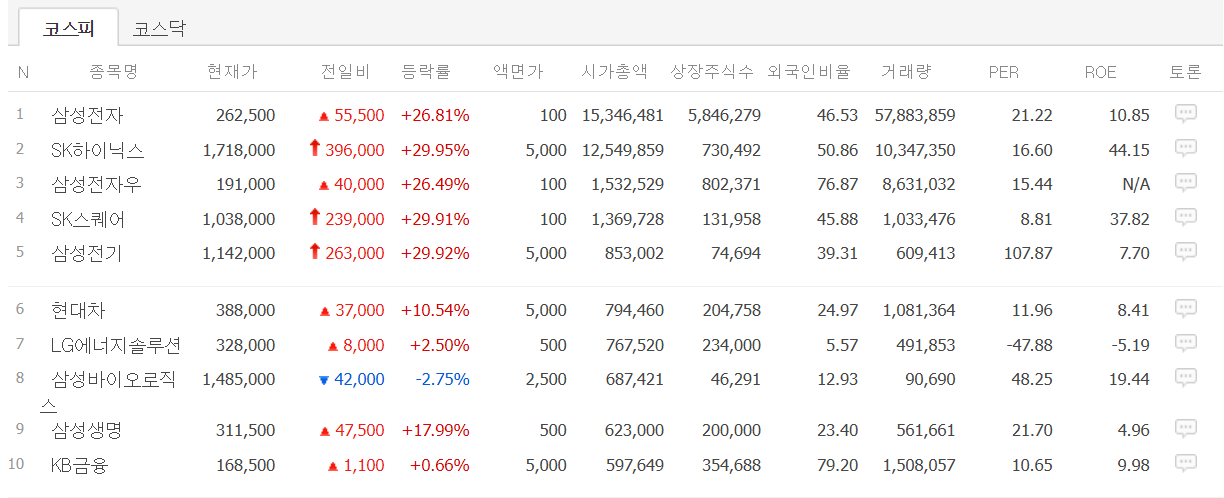
Task: Select SK하이닉스 ROE value 44.15
Action: pos(1129,150)
